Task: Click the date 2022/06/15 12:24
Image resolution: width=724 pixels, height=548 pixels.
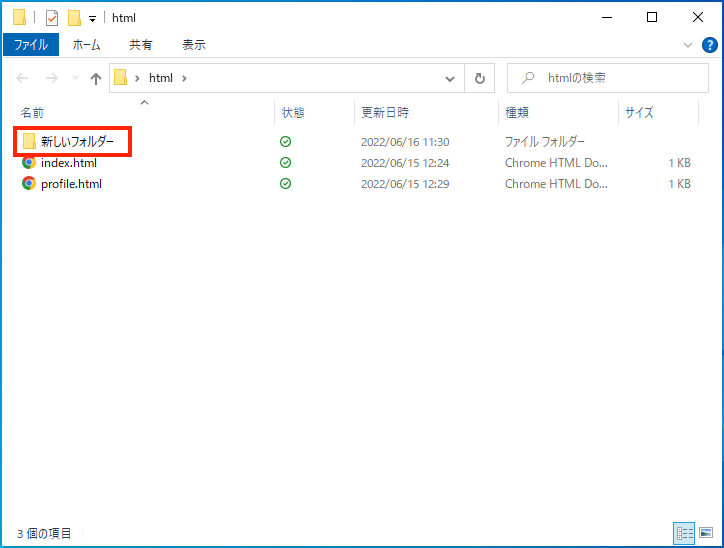Action: (405, 163)
